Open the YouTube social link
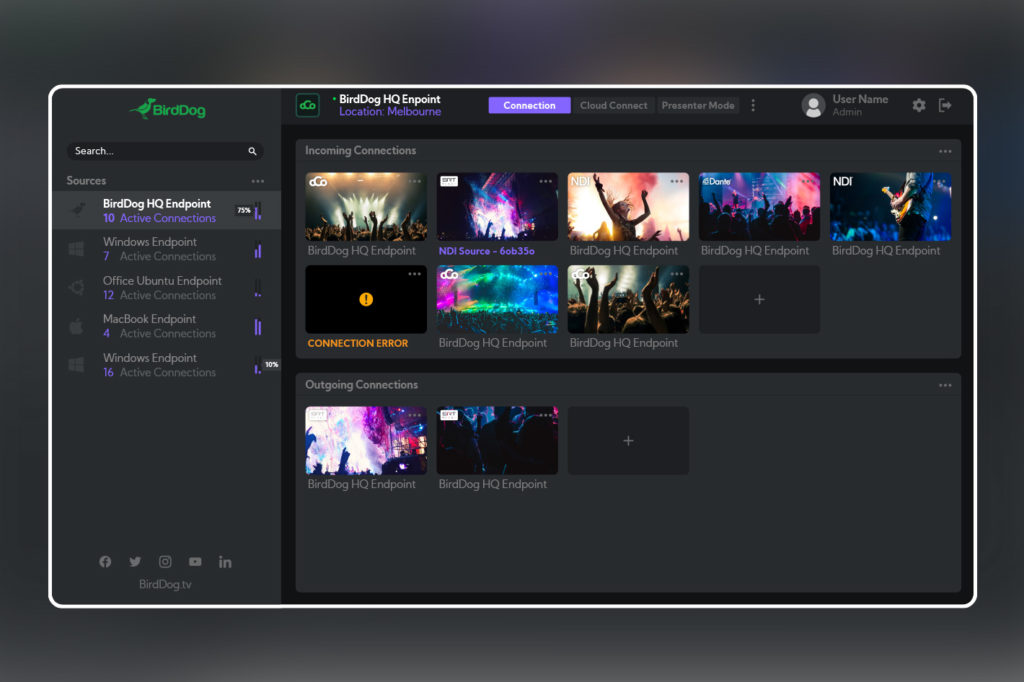 [195, 562]
